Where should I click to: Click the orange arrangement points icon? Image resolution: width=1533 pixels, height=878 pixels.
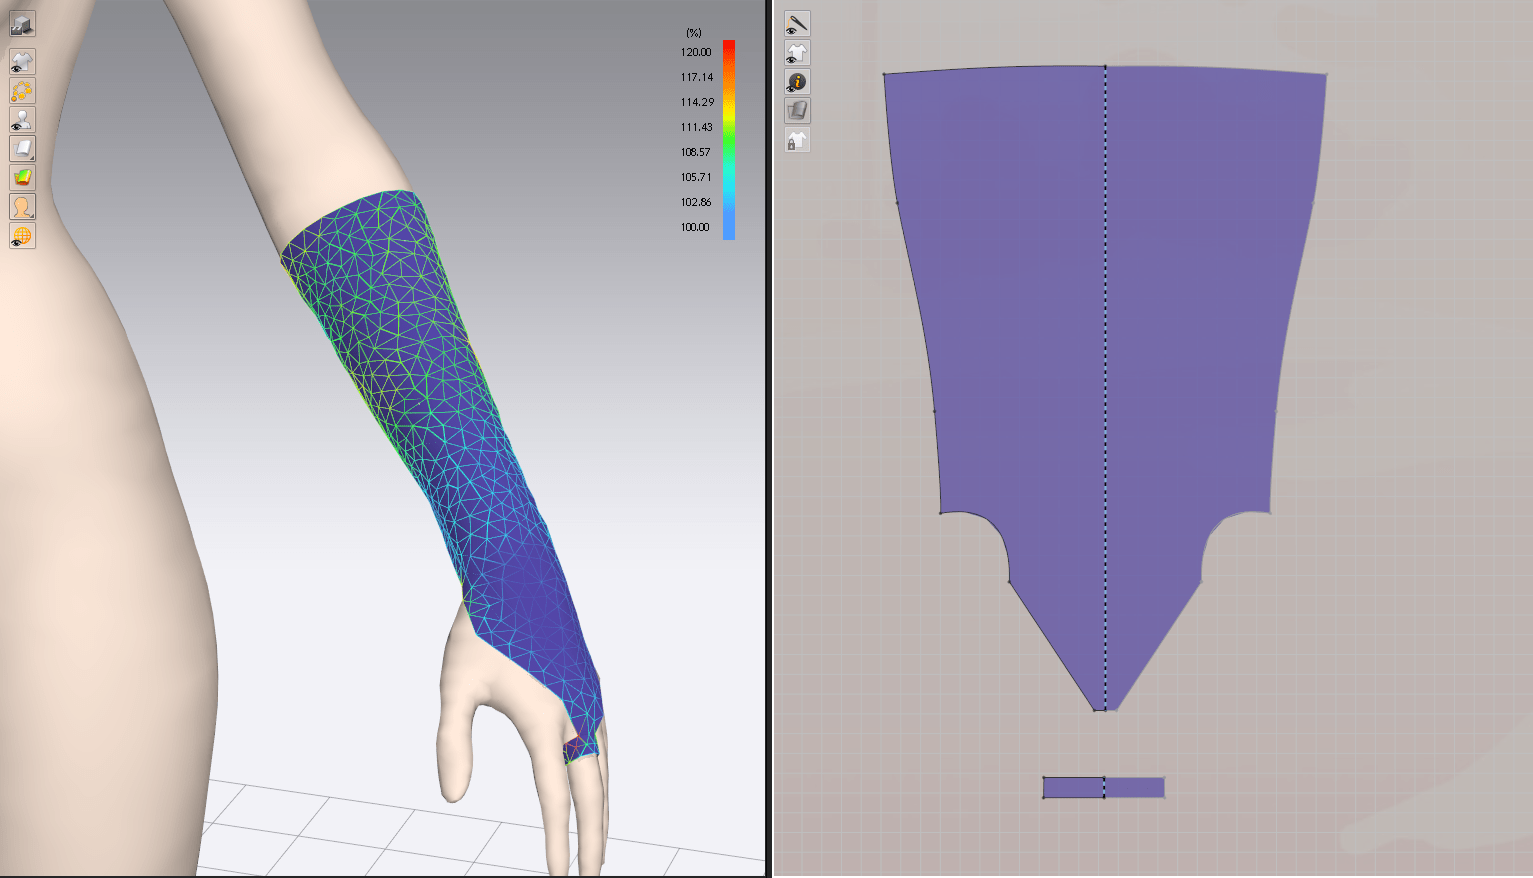click(22, 91)
